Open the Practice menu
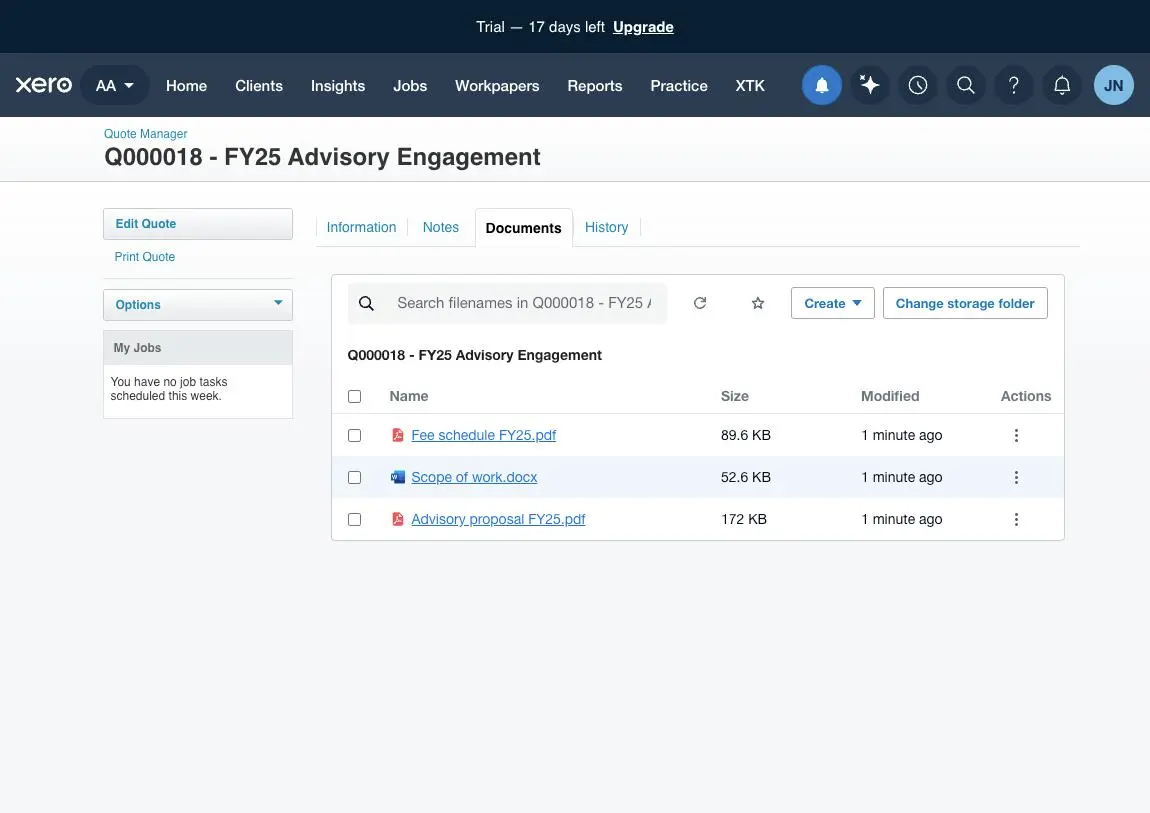1150x813 pixels. (679, 86)
